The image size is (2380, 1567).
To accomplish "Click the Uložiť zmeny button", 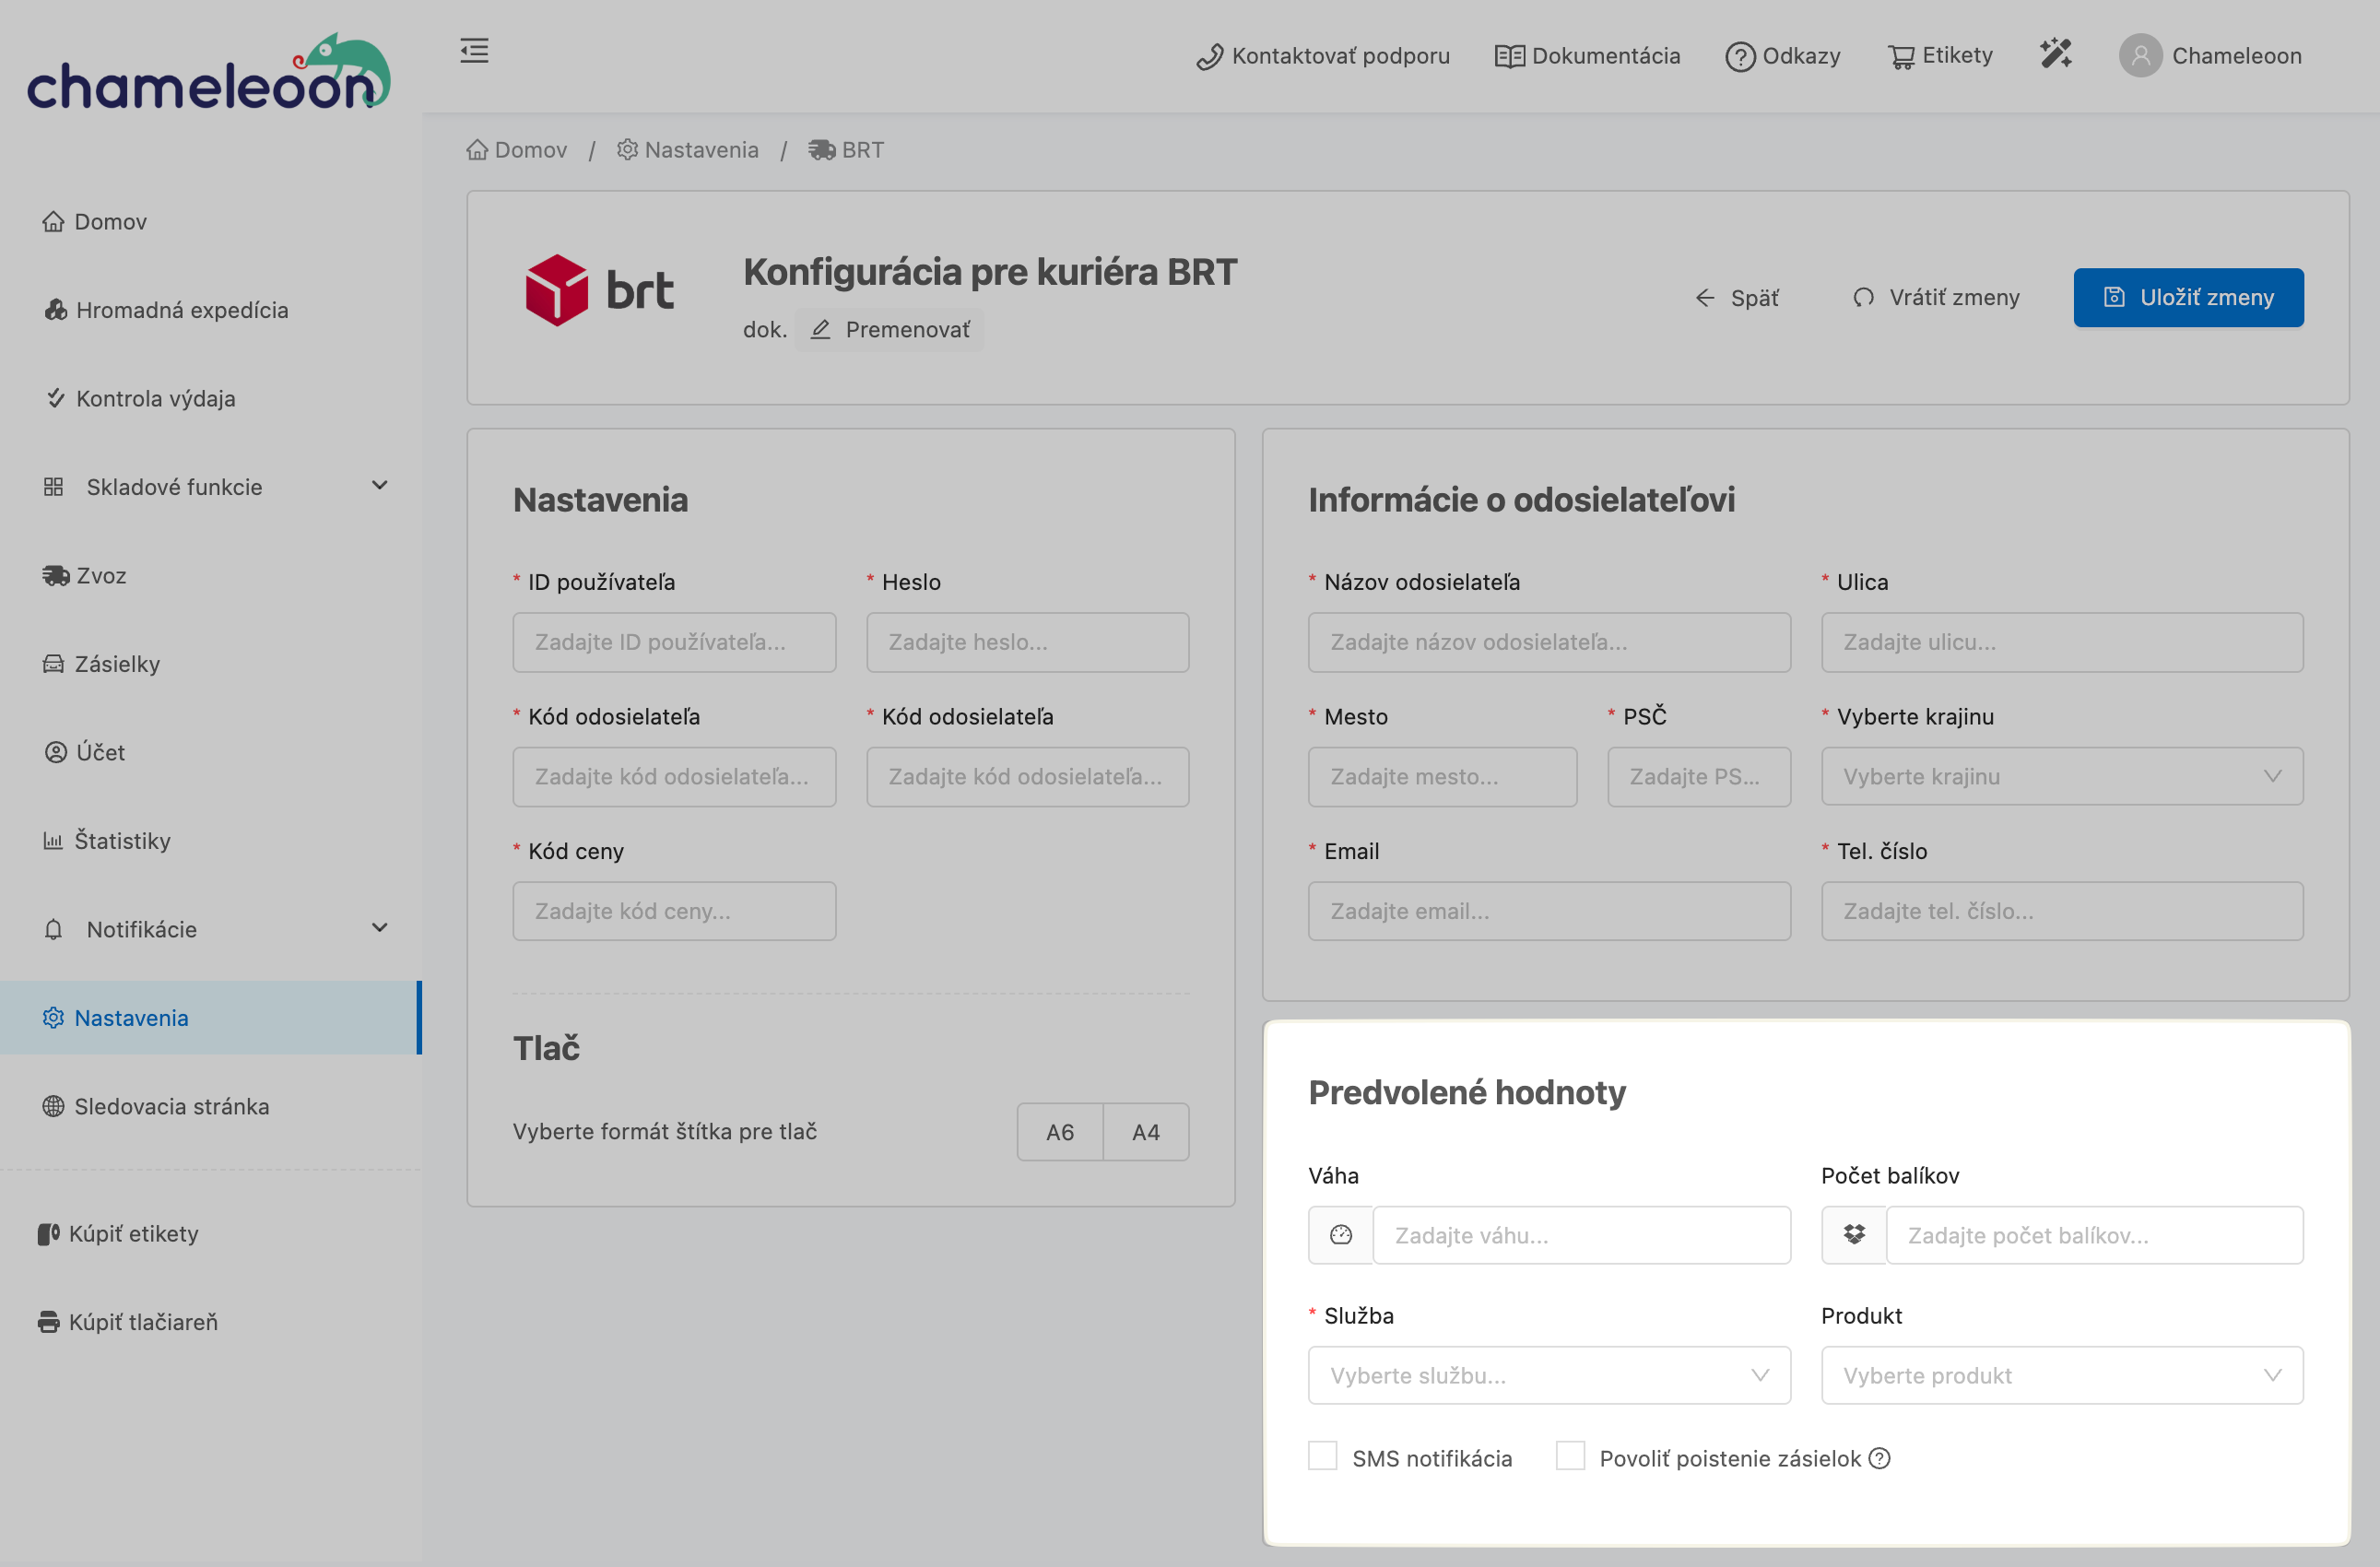I will [2188, 297].
